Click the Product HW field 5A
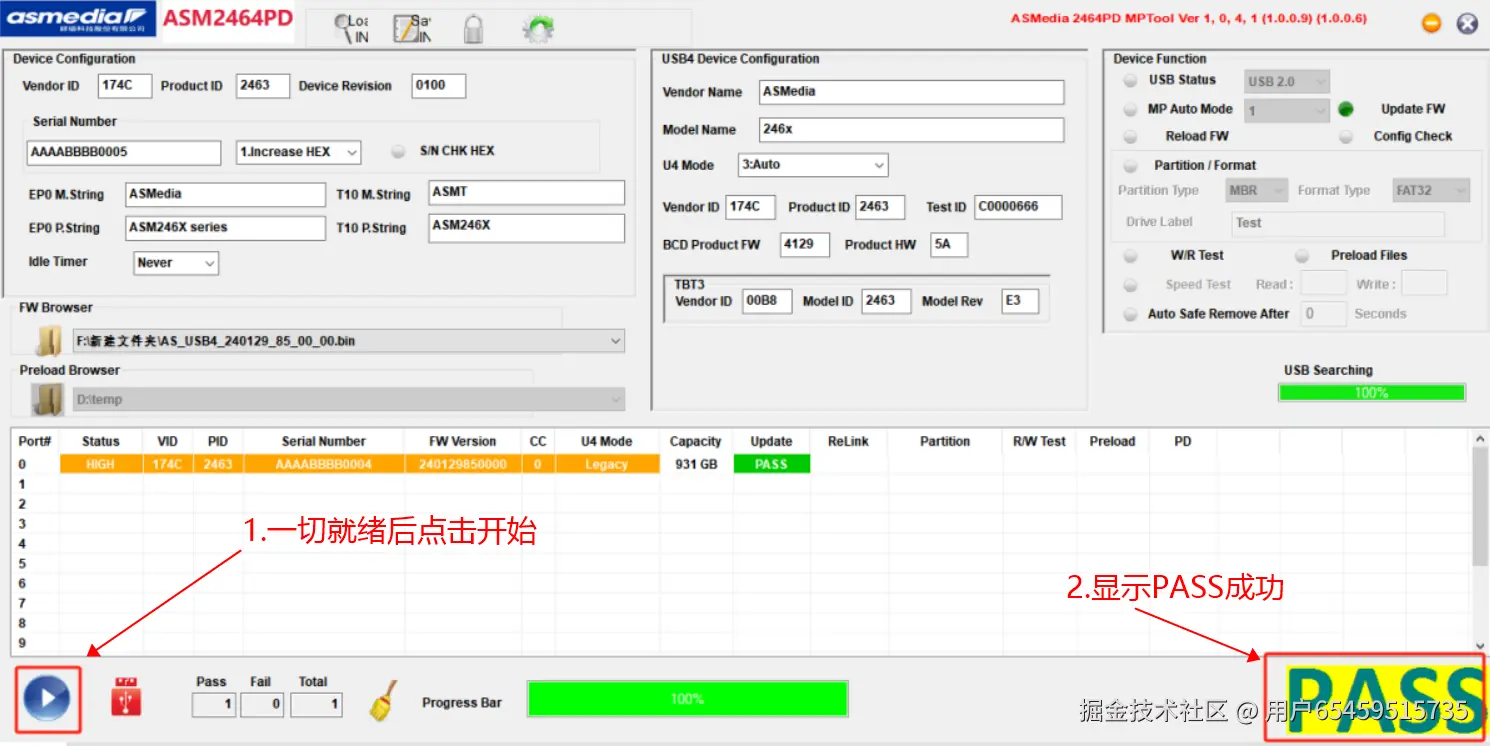 949,245
